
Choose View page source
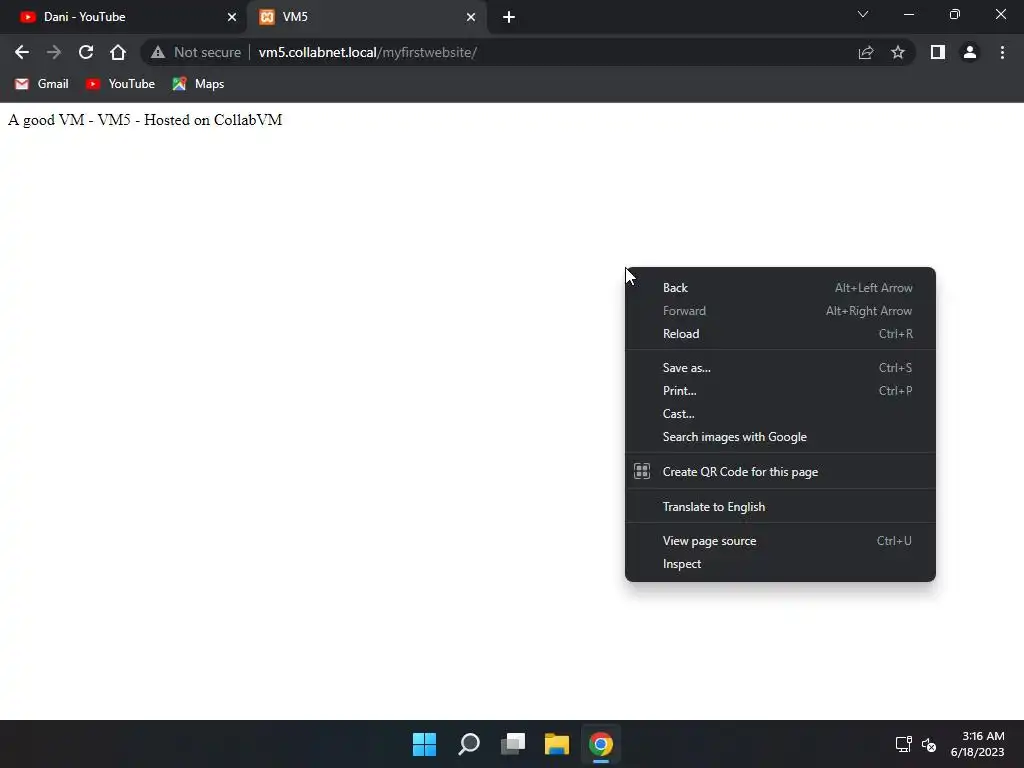point(780,541)
